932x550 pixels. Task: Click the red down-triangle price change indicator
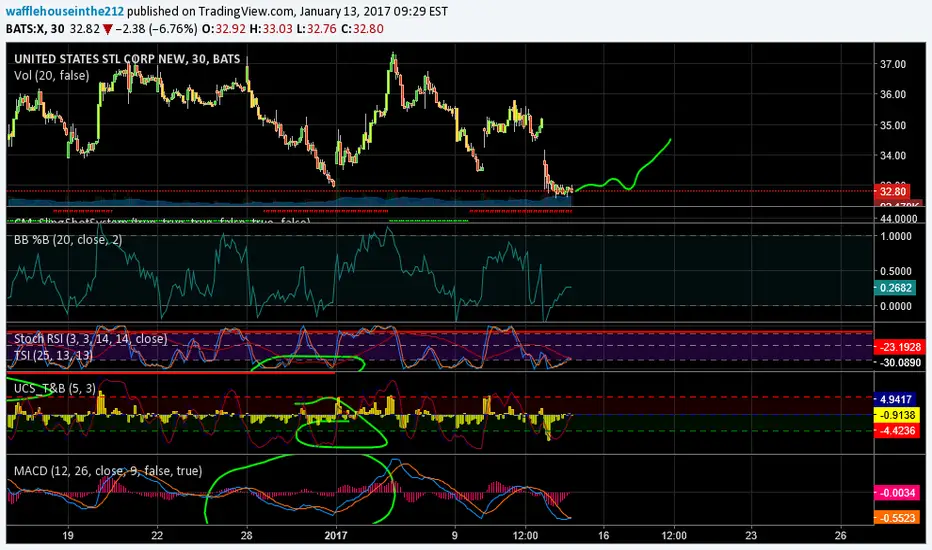107,29
